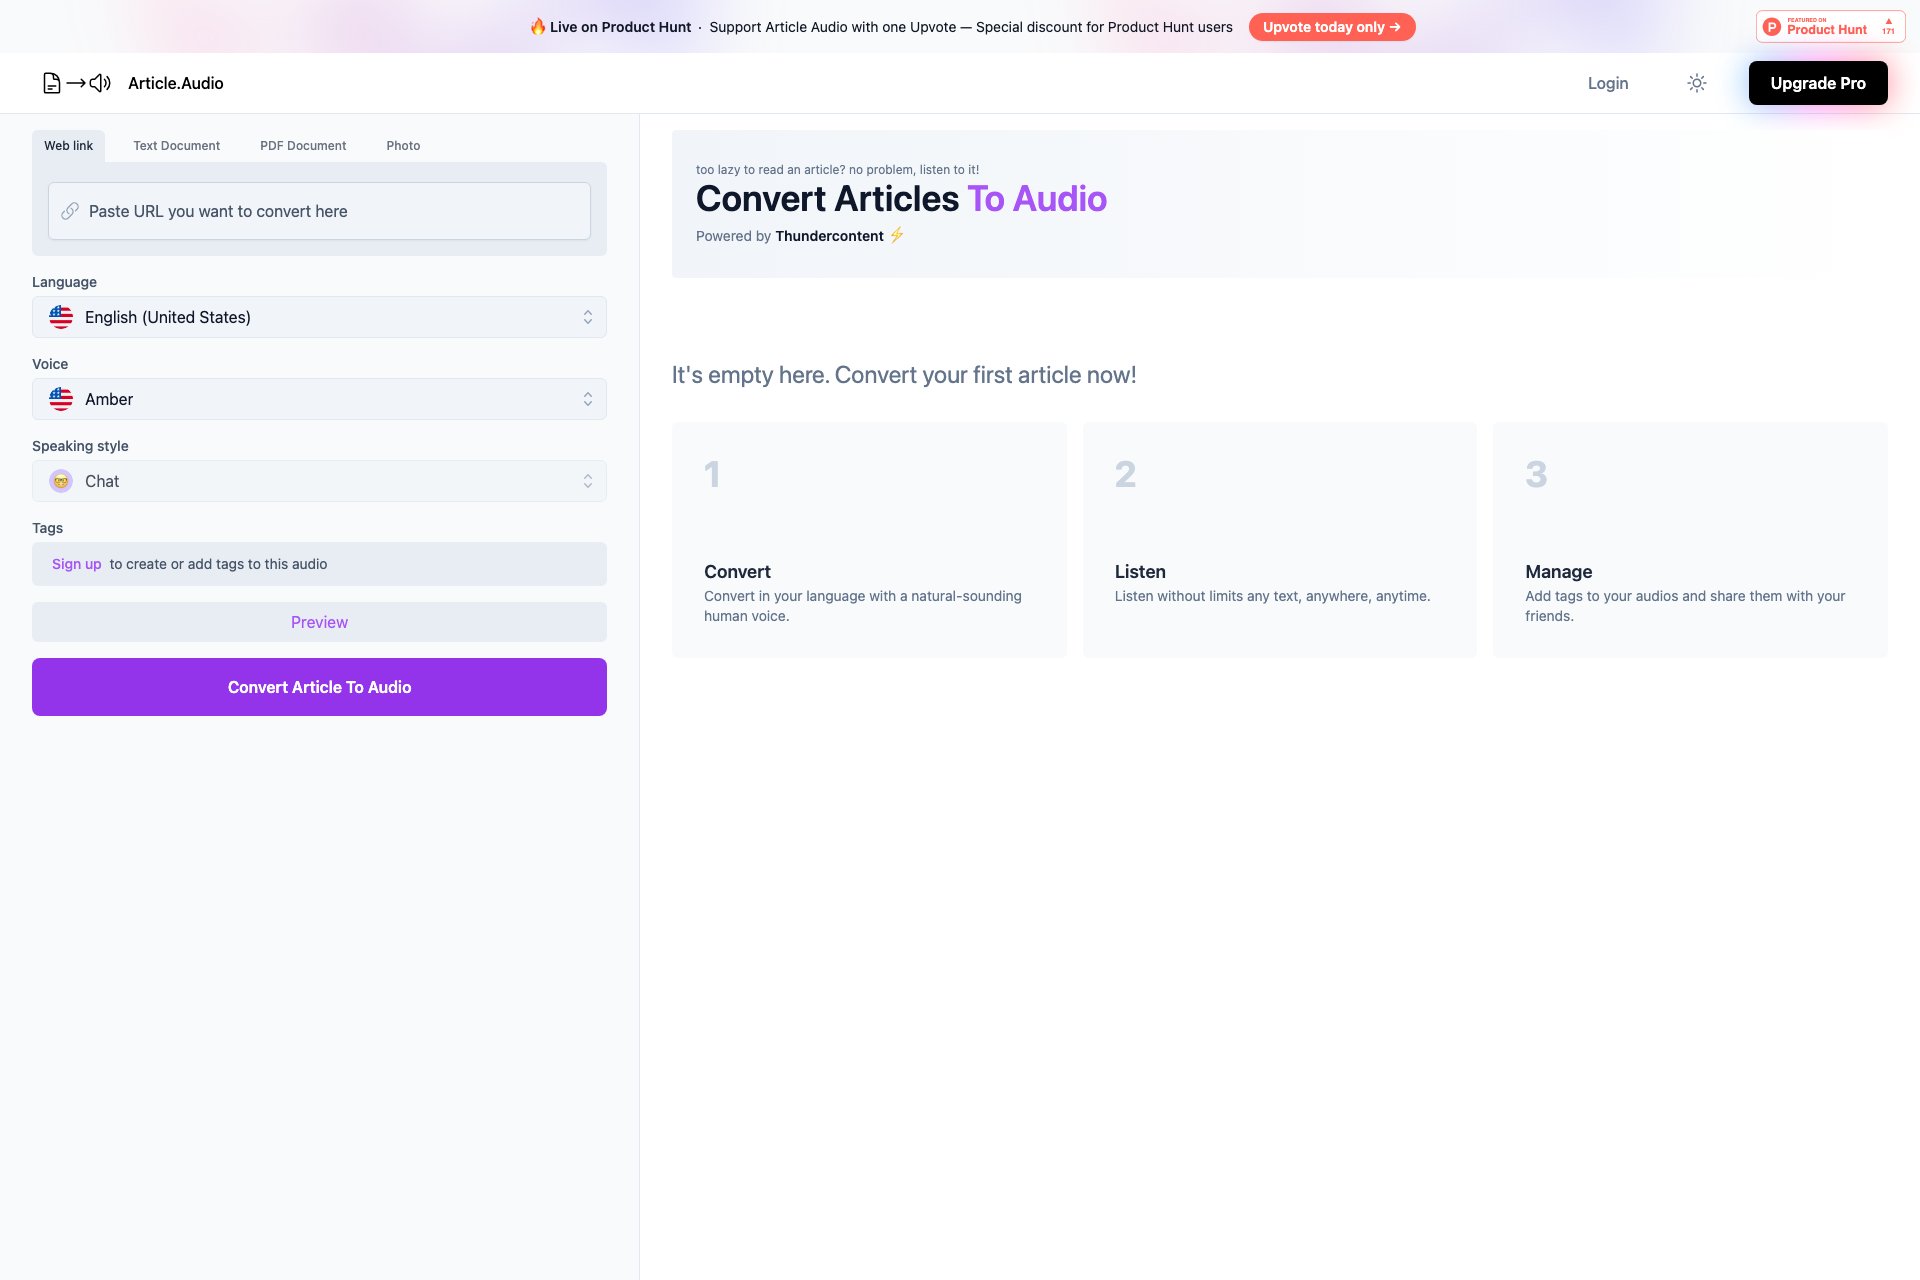Click the Preview button
The image size is (1920, 1280).
[x=319, y=622]
